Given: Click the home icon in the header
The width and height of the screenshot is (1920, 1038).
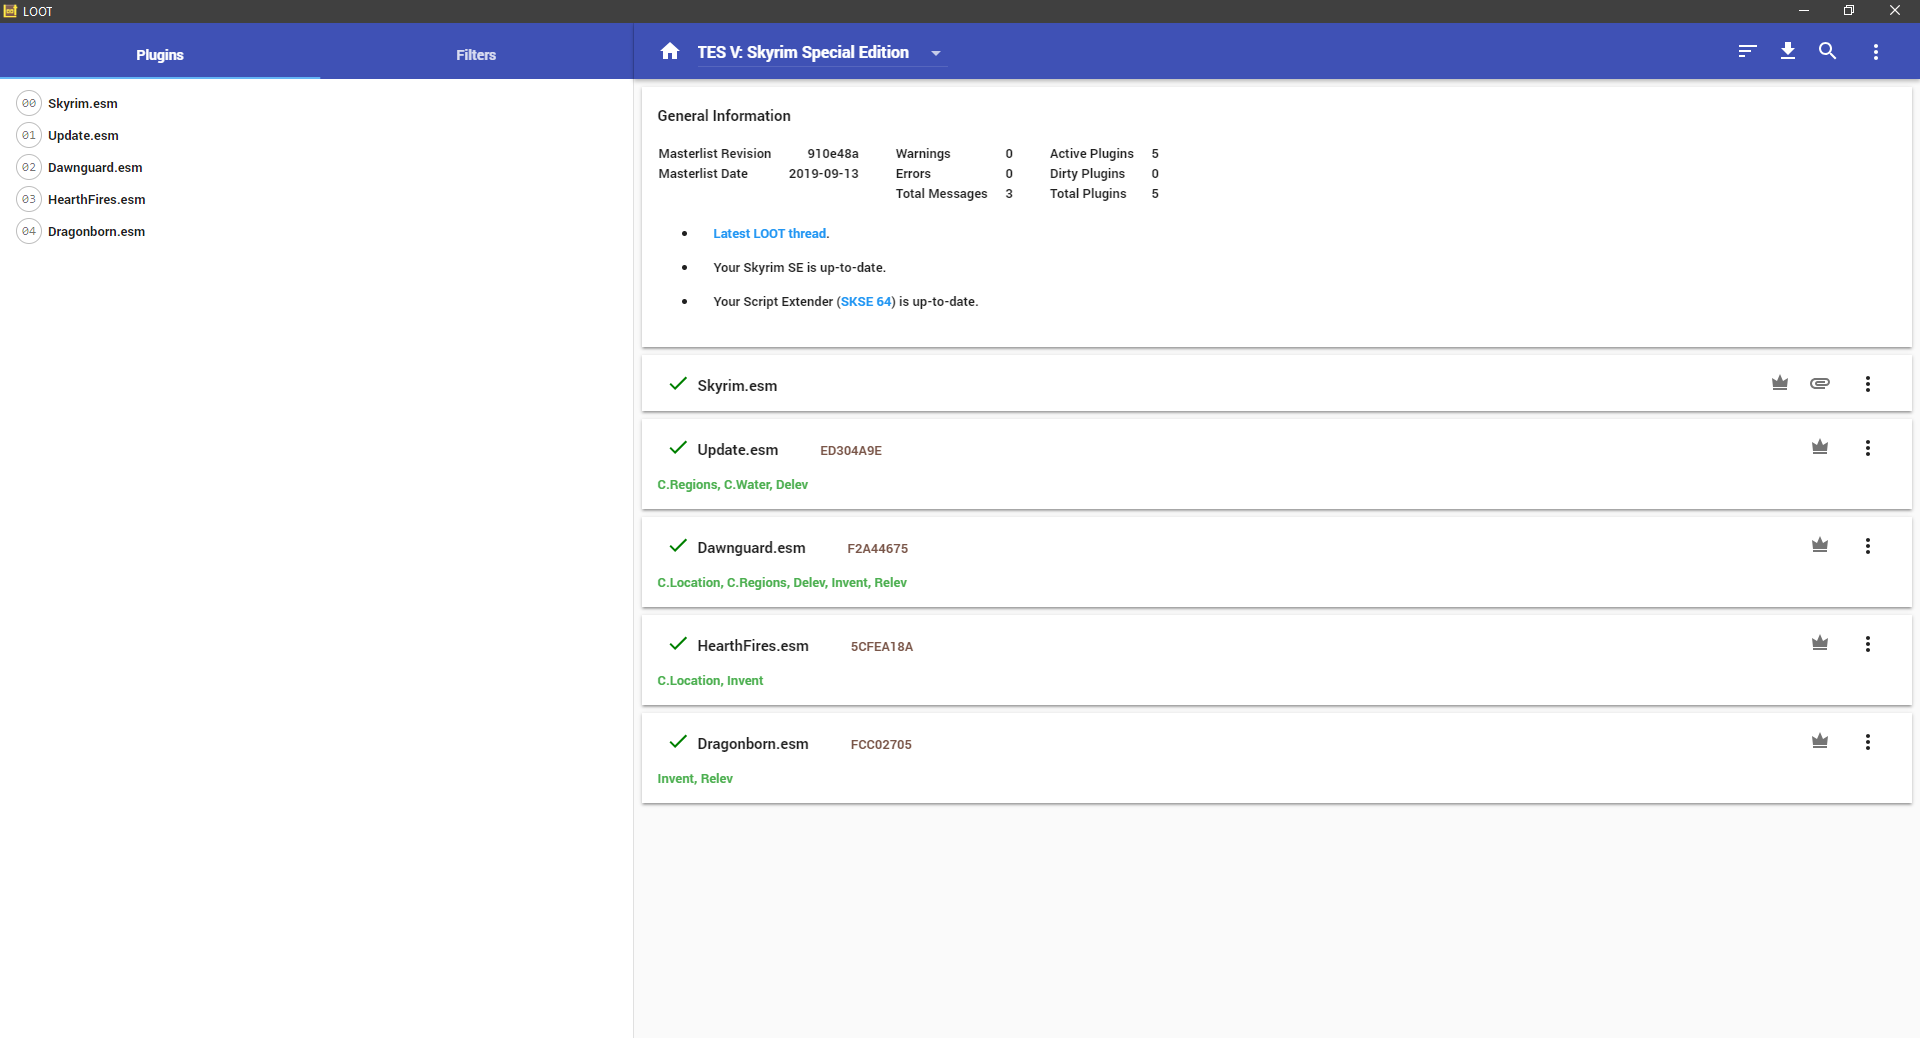Looking at the screenshot, I should point(670,51).
